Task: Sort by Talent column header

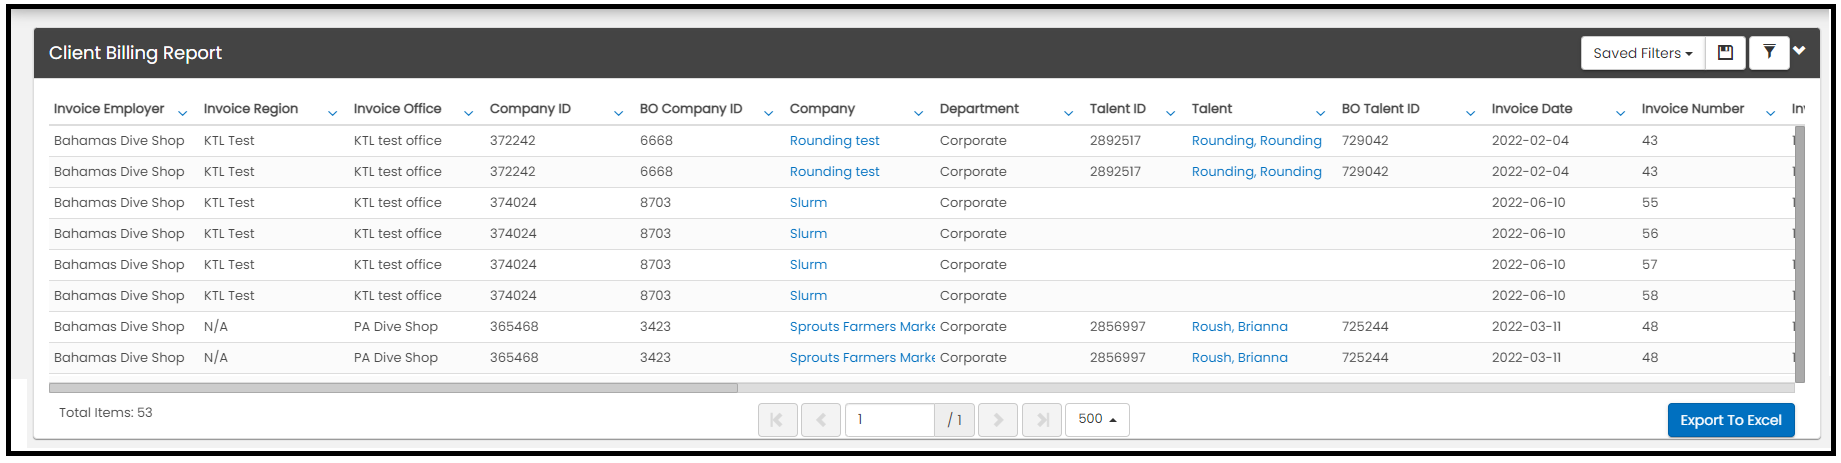Action: [1212, 109]
